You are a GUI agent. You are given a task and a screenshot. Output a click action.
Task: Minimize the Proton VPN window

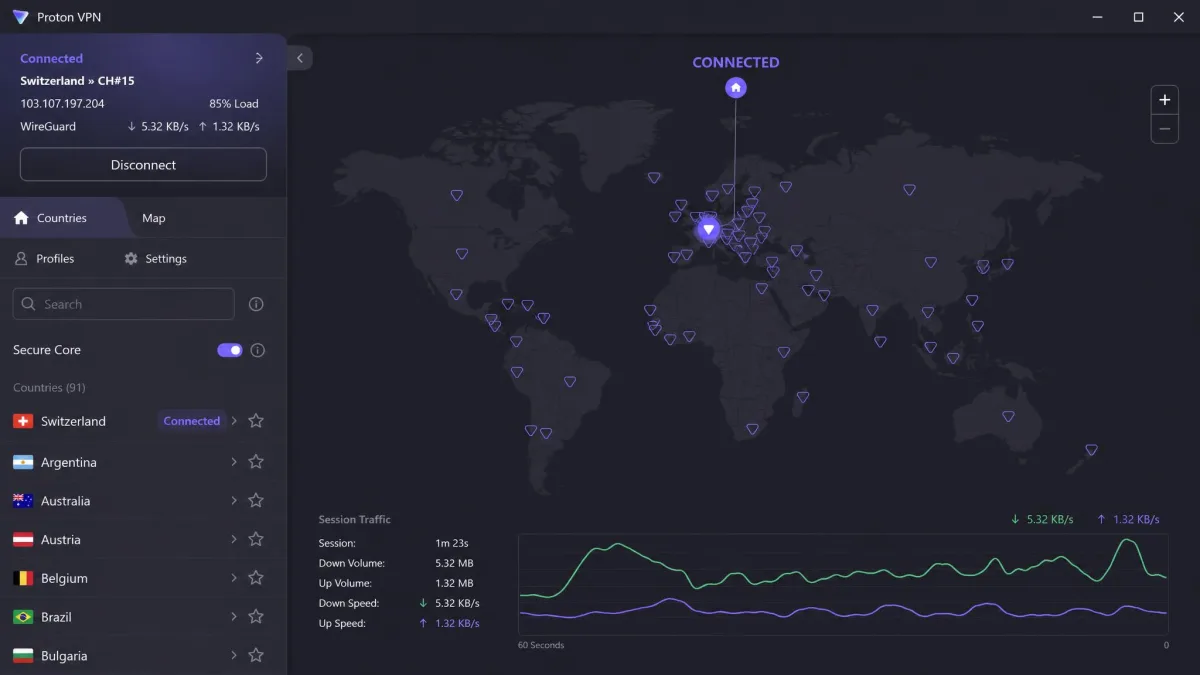click(x=1097, y=17)
